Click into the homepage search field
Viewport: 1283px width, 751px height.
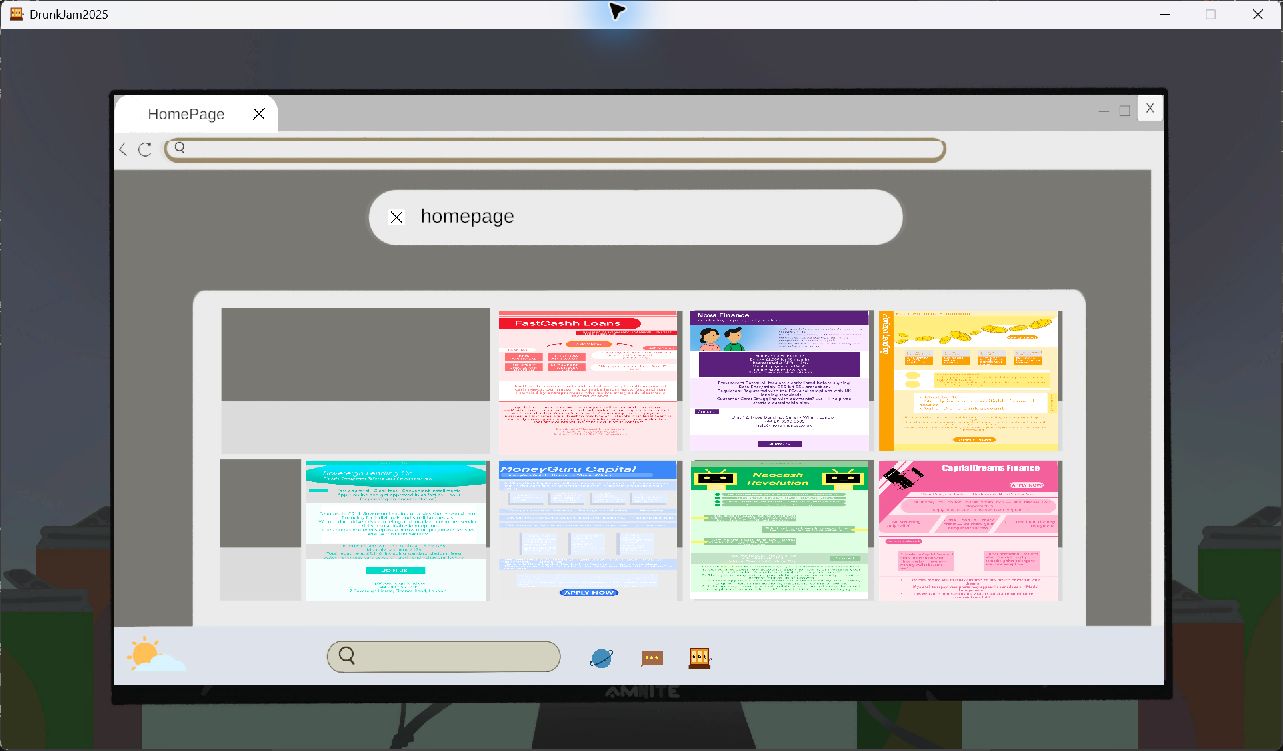[635, 217]
